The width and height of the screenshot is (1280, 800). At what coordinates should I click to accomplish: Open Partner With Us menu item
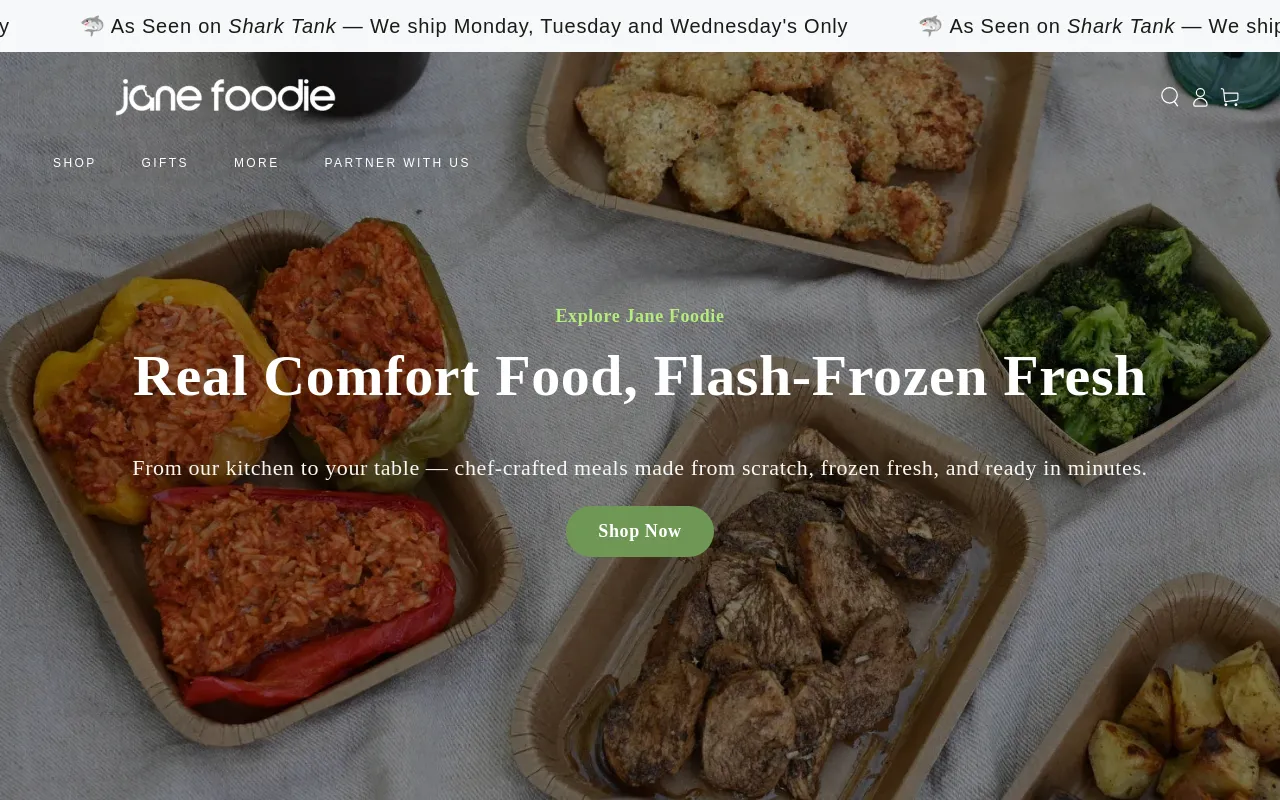(397, 163)
